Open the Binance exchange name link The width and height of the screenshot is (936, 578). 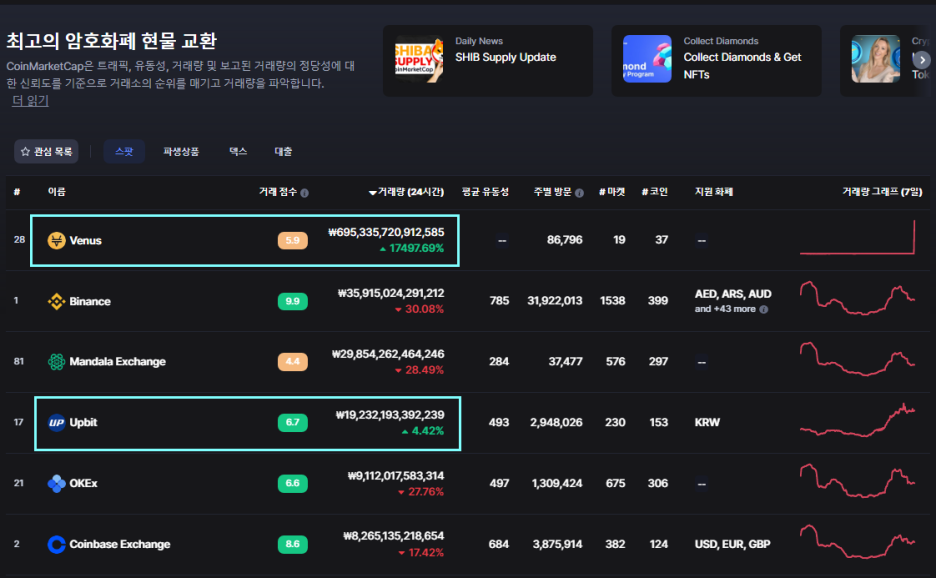point(90,302)
